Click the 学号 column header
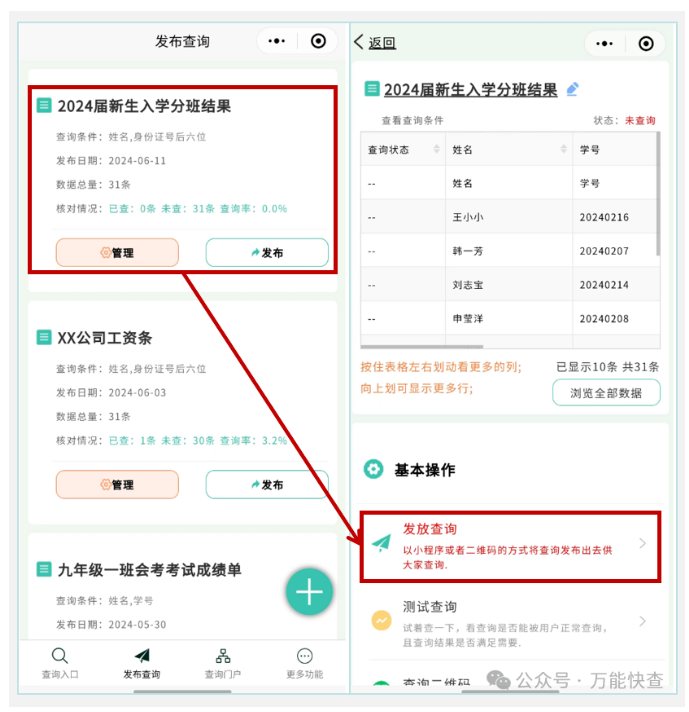Screen dimensions: 689x712 (590, 149)
